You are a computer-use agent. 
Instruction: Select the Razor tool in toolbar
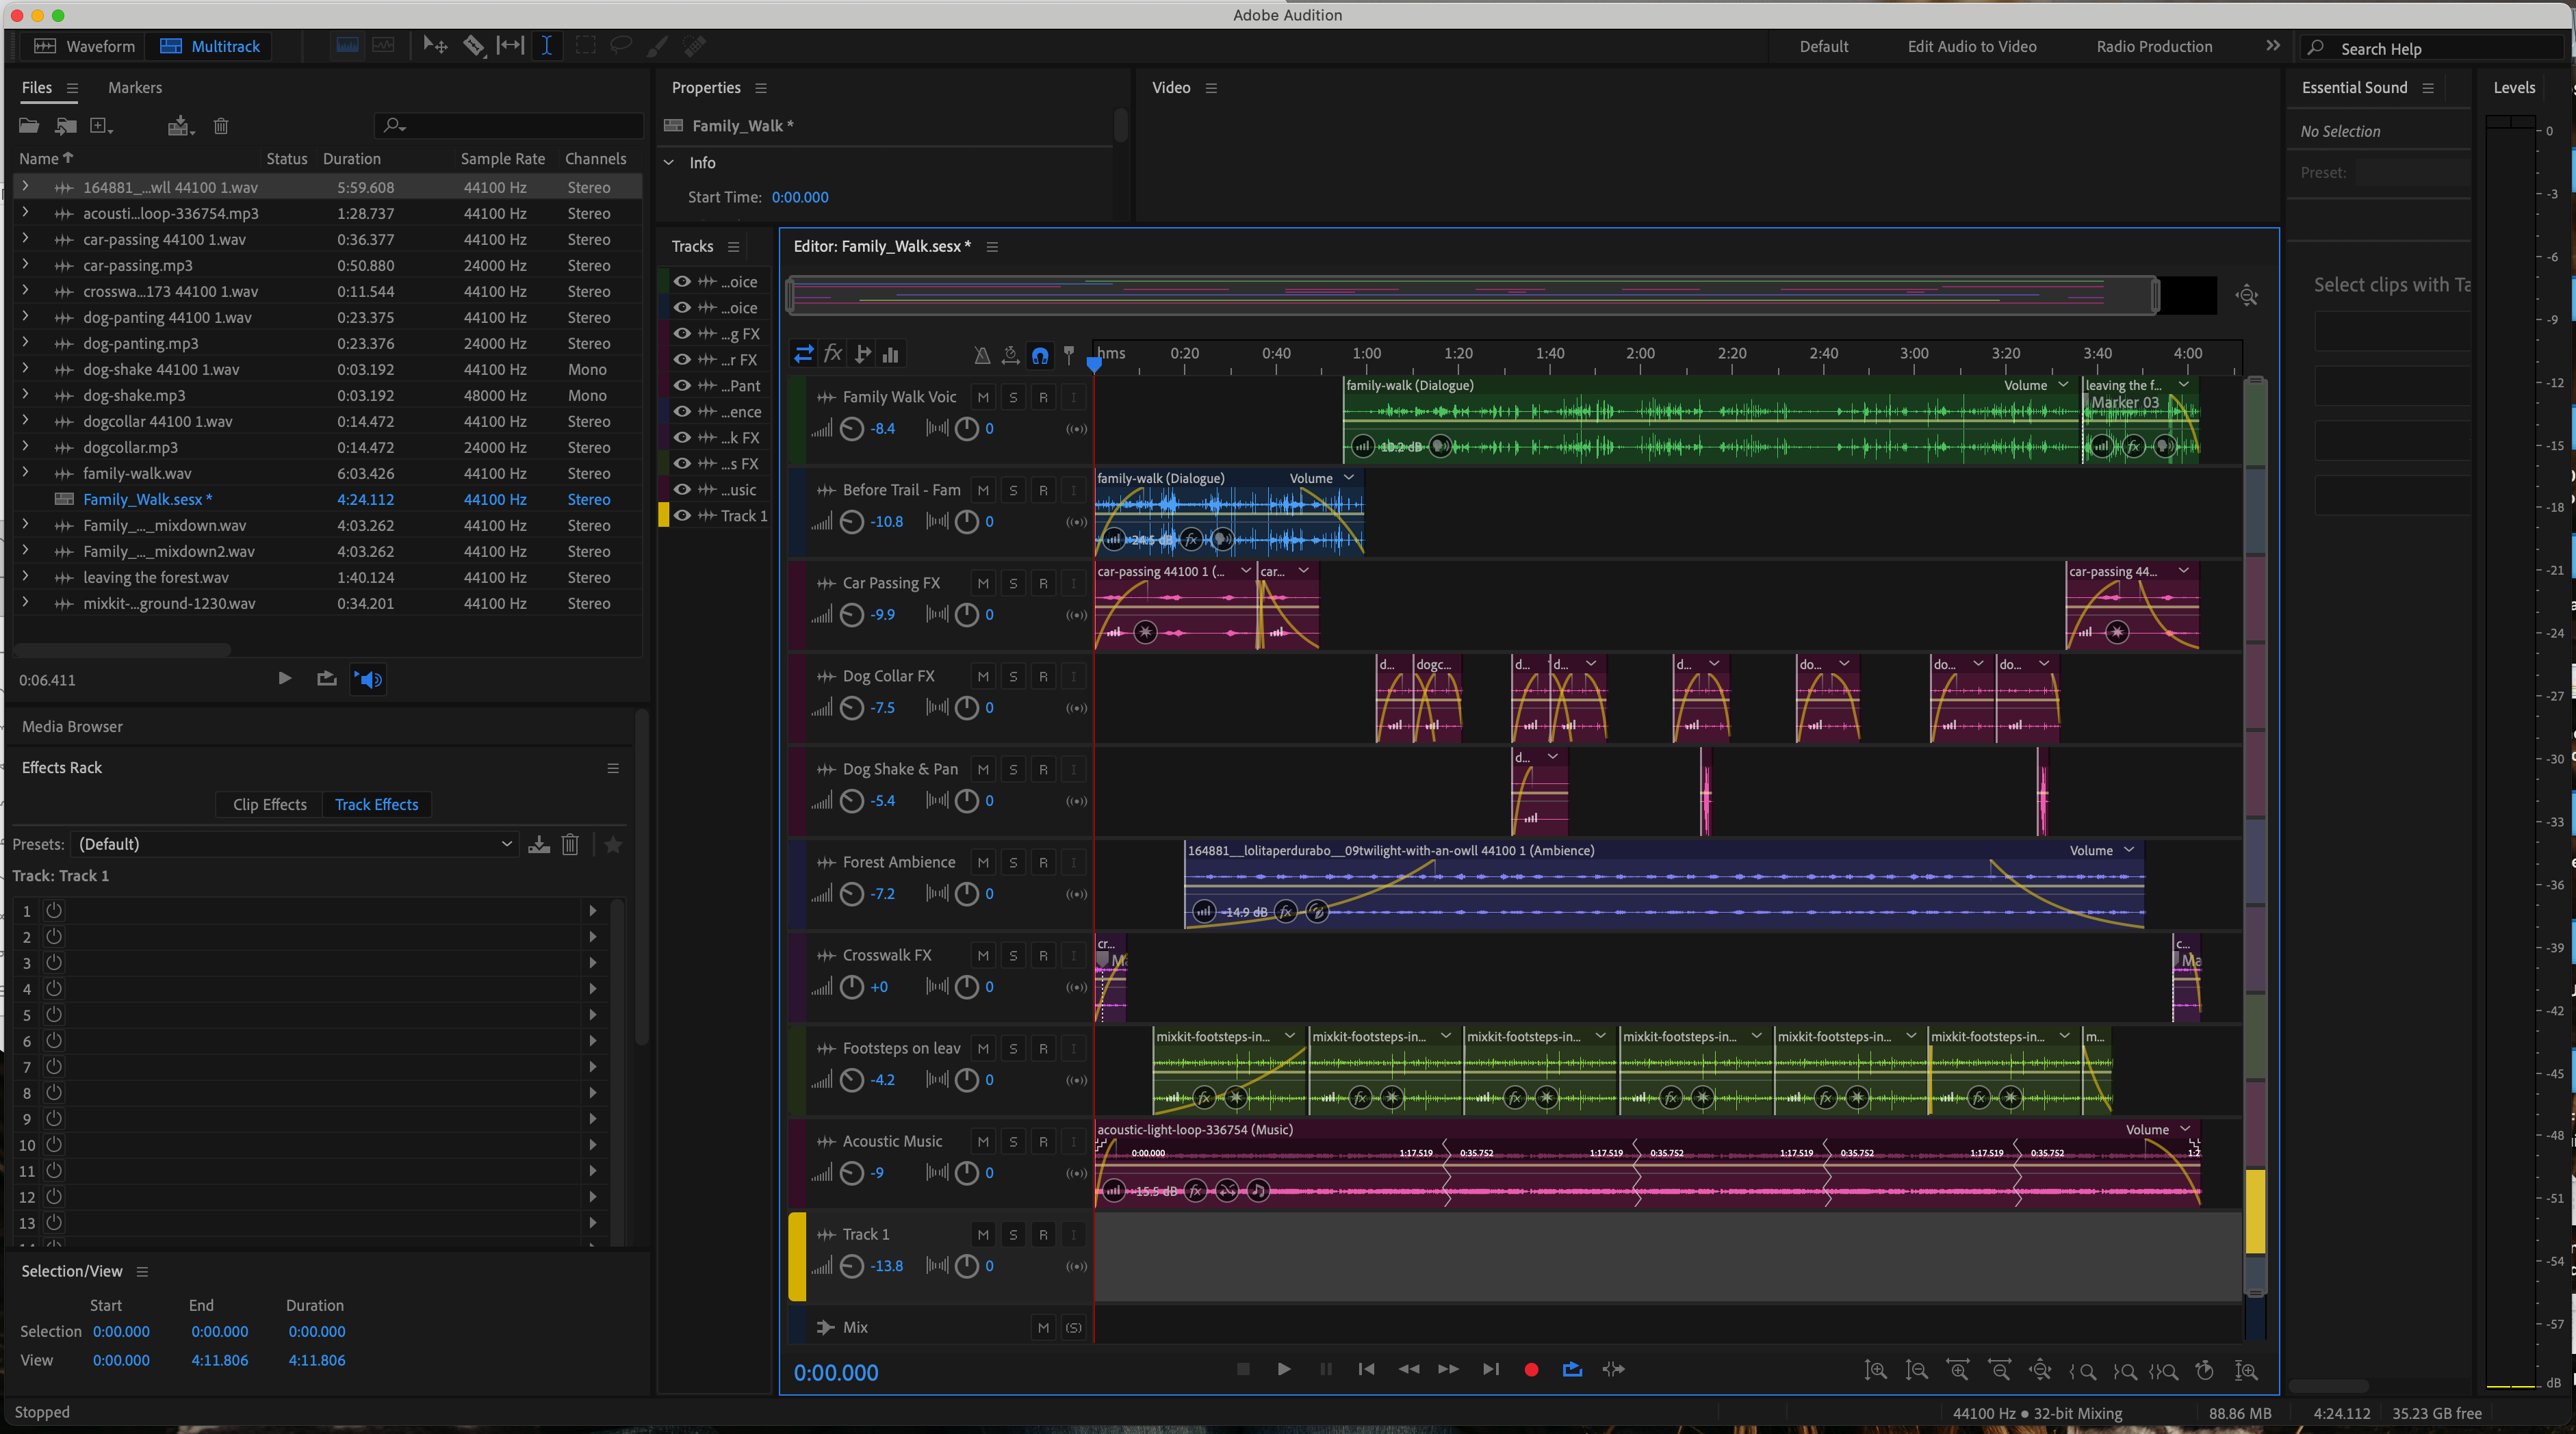tap(473, 46)
